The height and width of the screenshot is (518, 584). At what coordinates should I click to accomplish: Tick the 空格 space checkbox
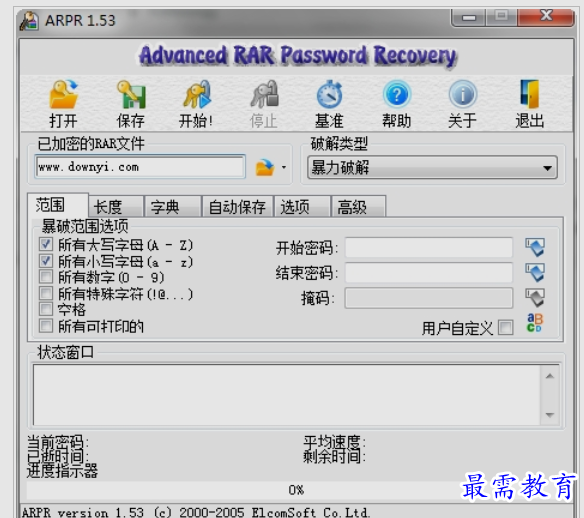point(46,309)
